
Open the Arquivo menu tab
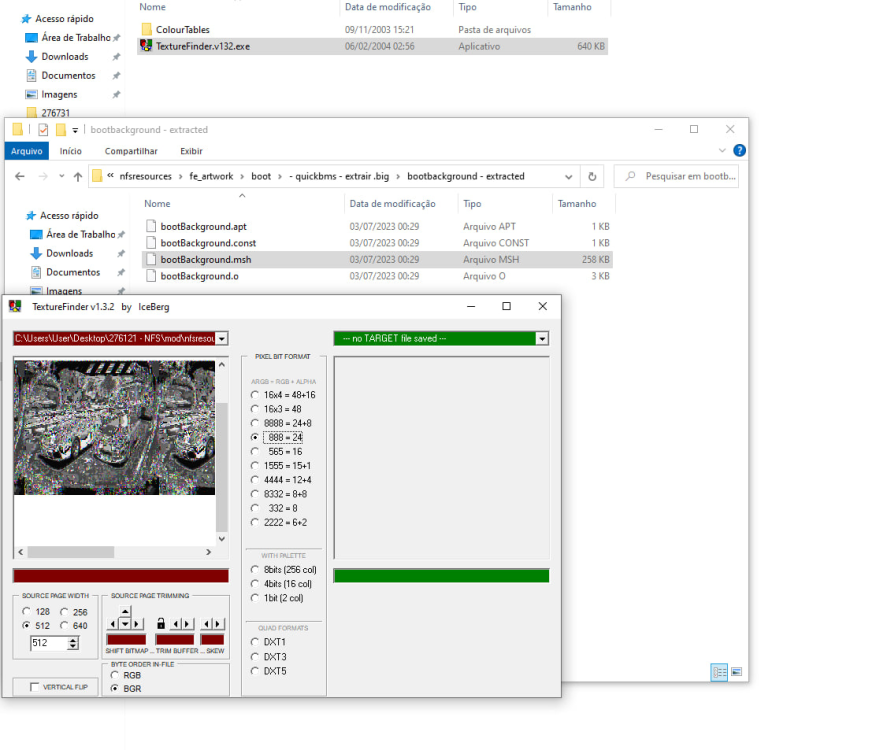(26, 151)
